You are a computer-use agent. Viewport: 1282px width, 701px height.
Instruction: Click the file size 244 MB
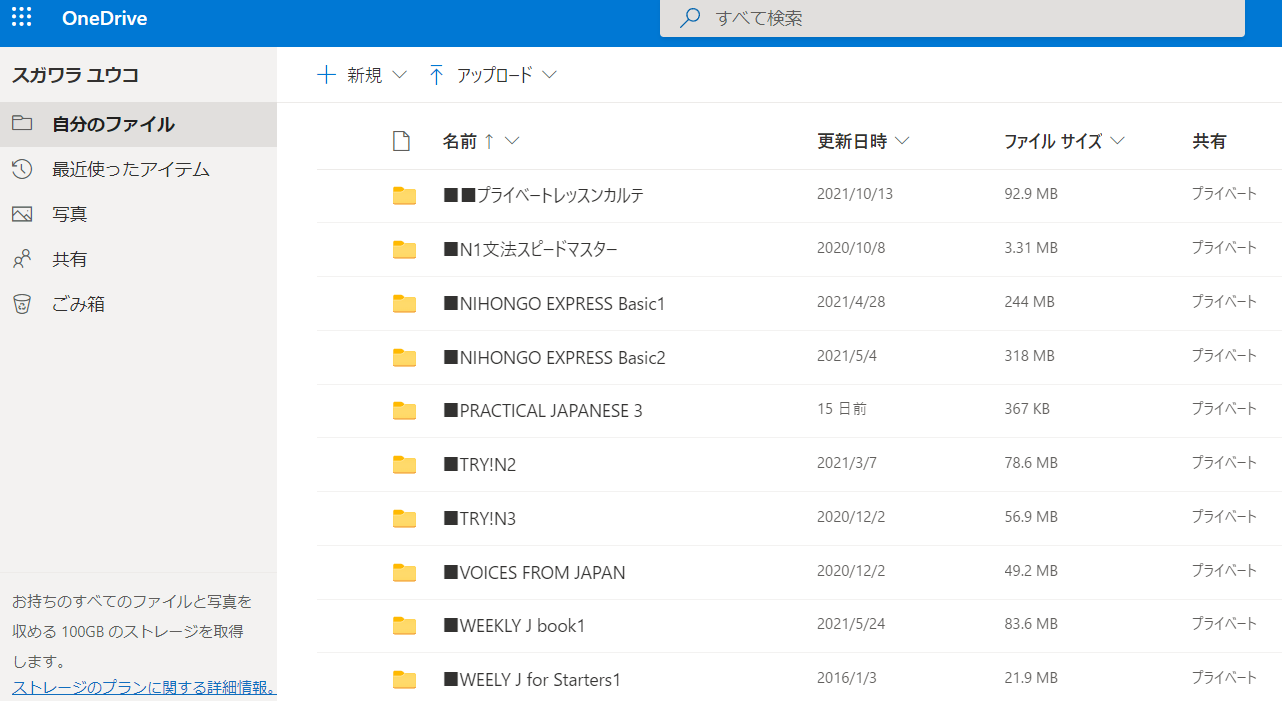[1029, 301]
